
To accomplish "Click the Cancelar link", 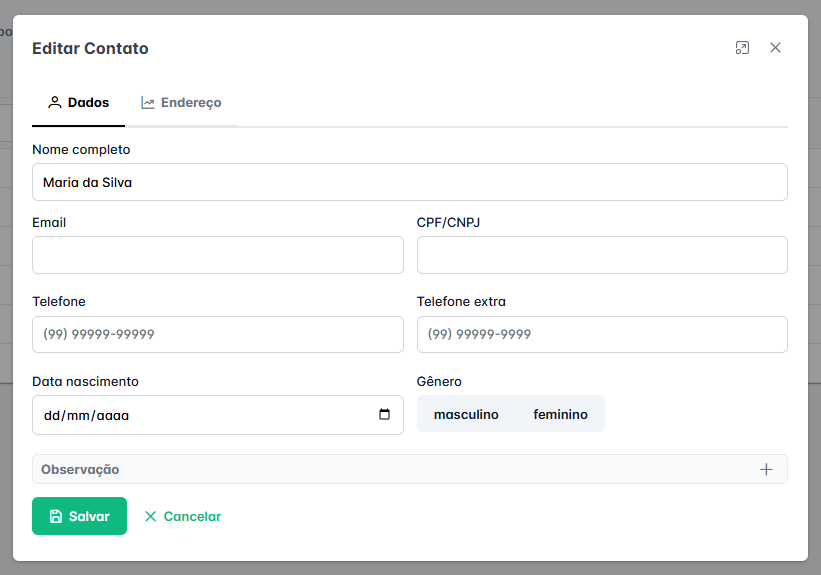I will pos(192,517).
